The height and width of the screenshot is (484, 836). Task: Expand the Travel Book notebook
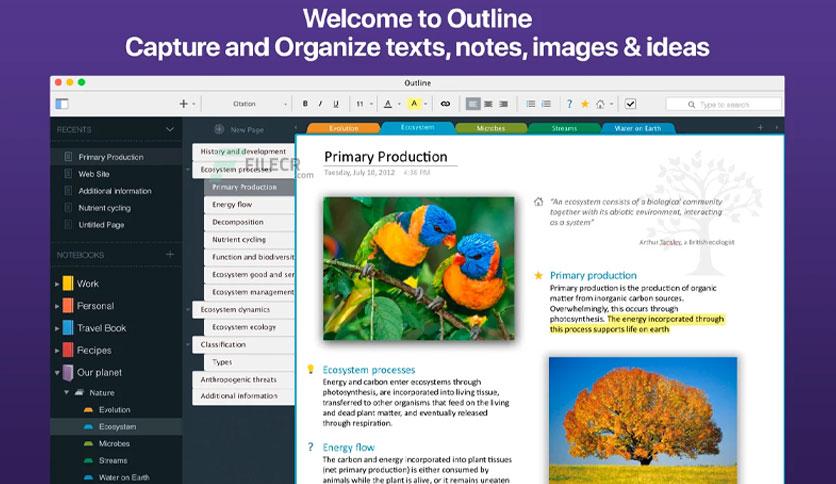(x=57, y=328)
